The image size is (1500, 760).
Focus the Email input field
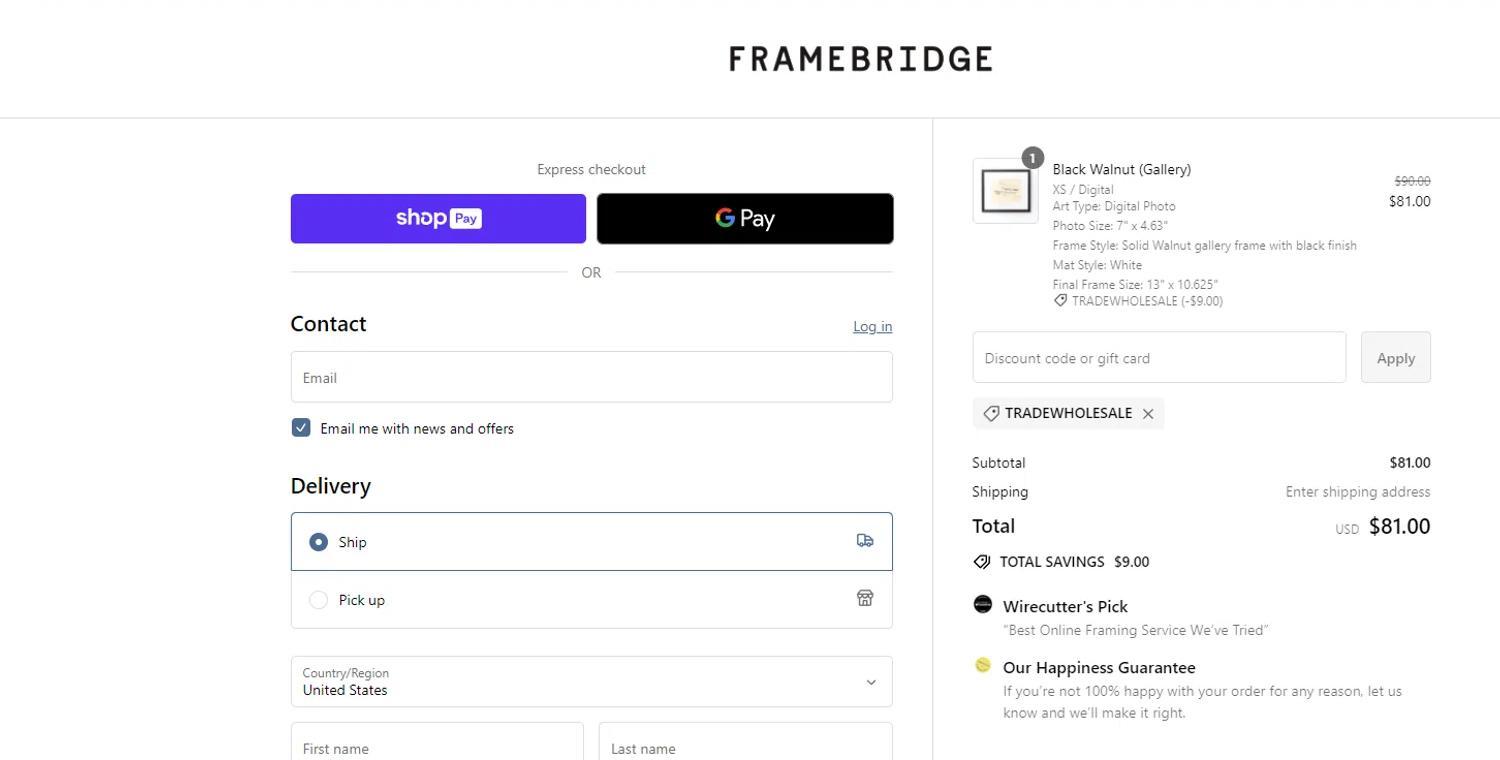[x=591, y=377]
